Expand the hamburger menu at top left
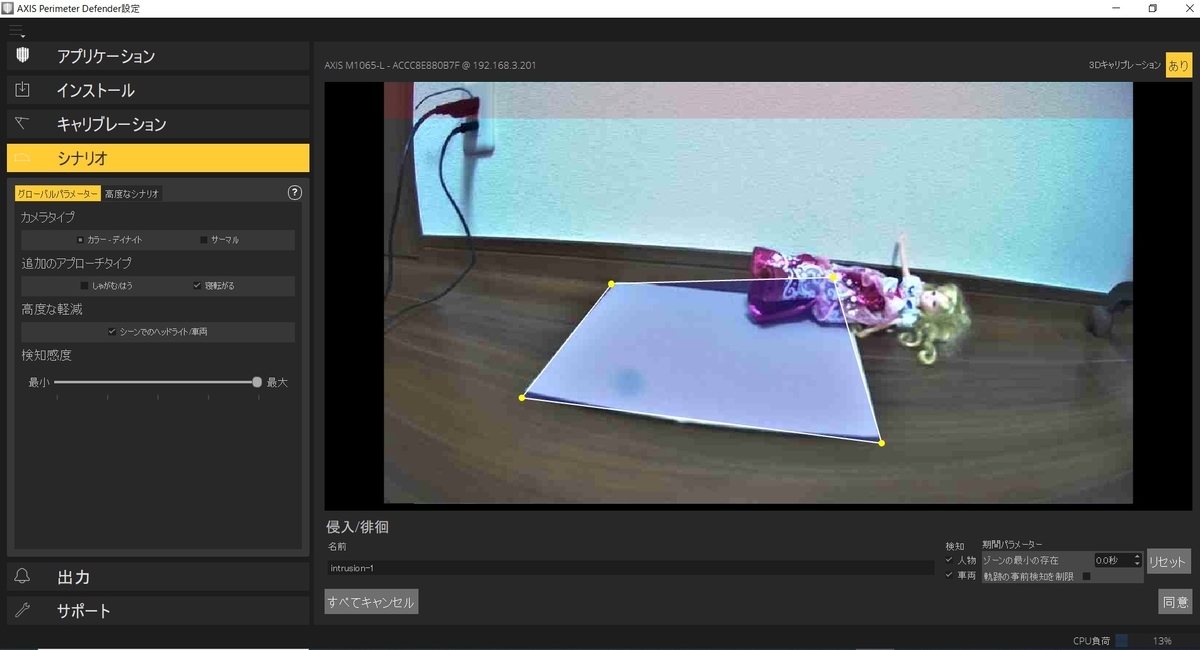This screenshot has width=1200, height=650. 16,31
